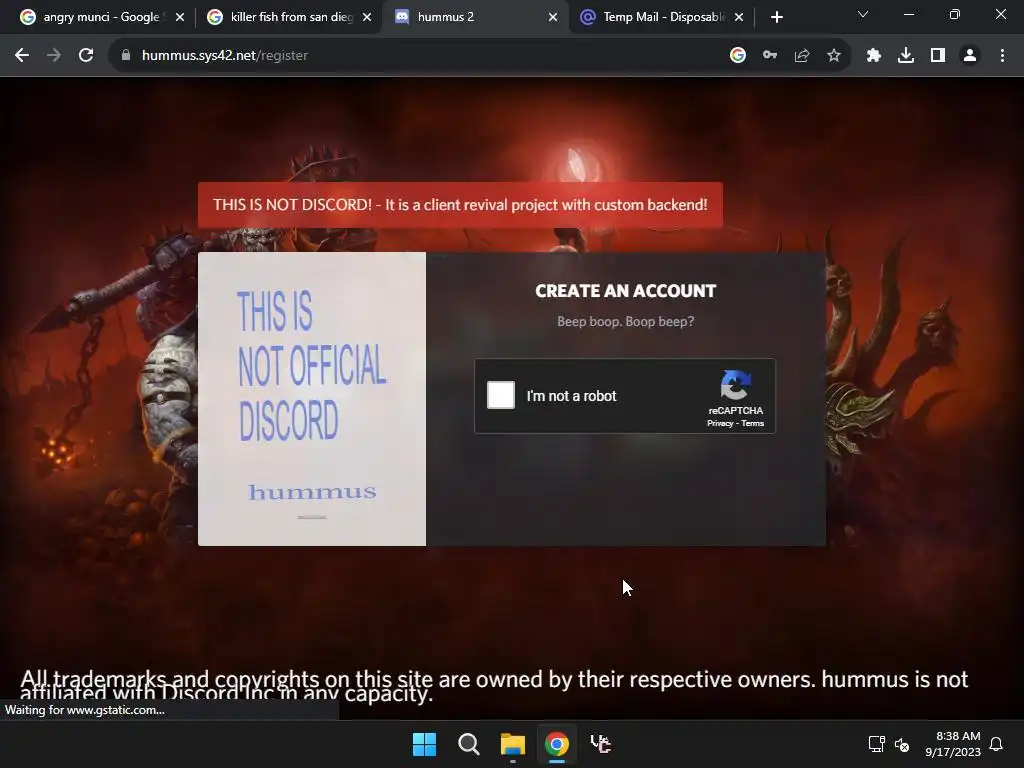Open the clock showing 8:38 AM
Image resolution: width=1024 pixels, height=768 pixels.
click(953, 744)
